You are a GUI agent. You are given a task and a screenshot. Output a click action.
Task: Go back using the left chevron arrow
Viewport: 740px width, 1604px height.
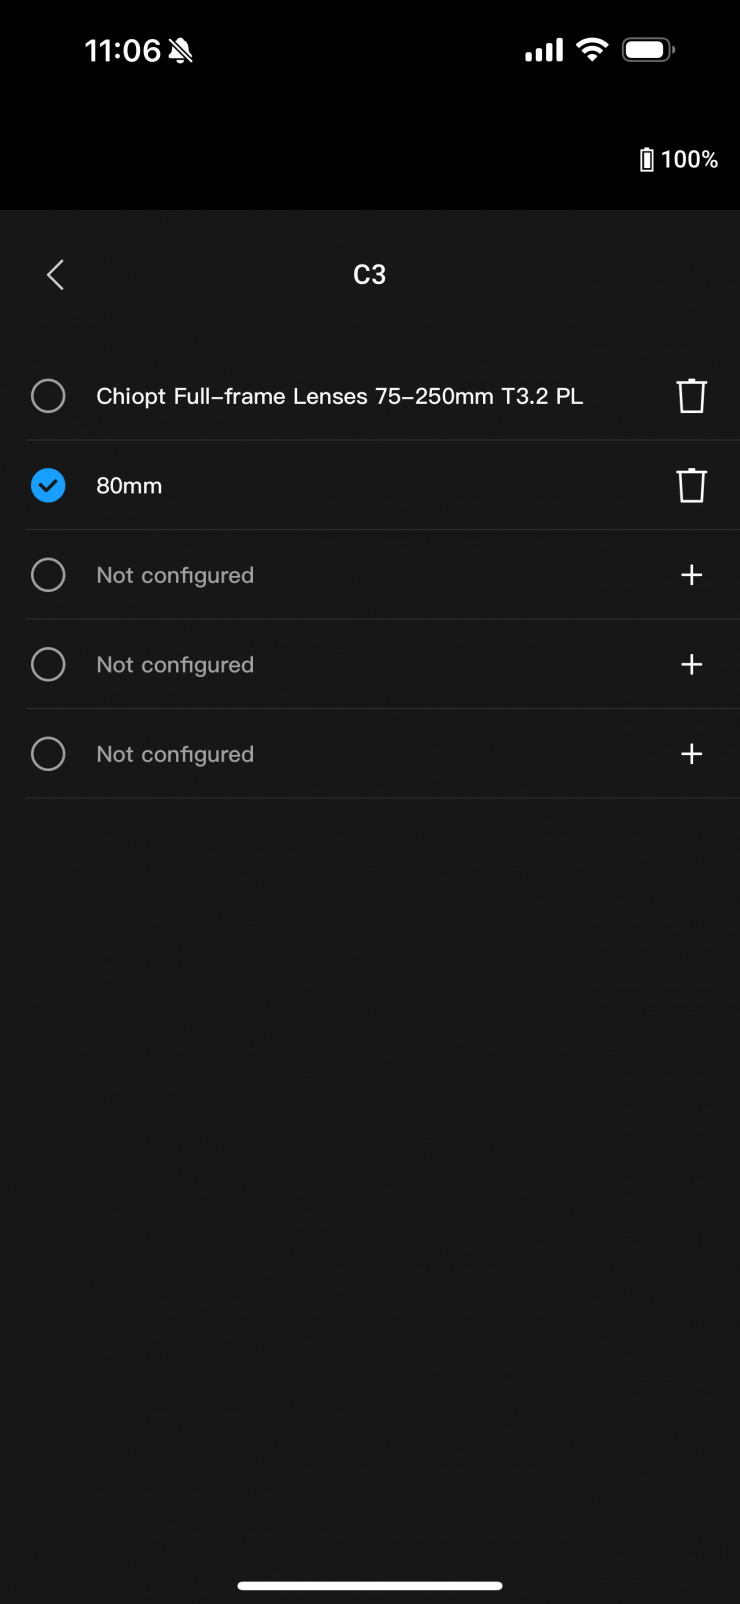point(56,275)
